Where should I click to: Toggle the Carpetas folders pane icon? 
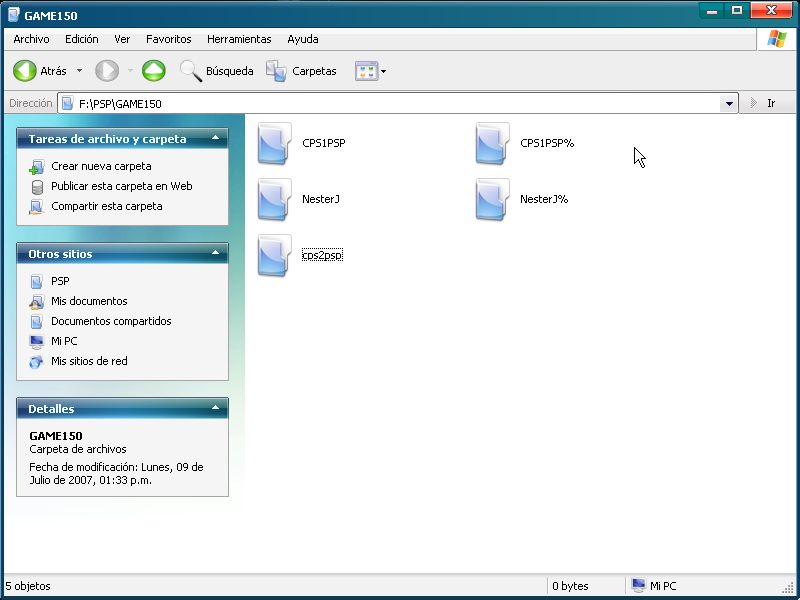tap(276, 71)
